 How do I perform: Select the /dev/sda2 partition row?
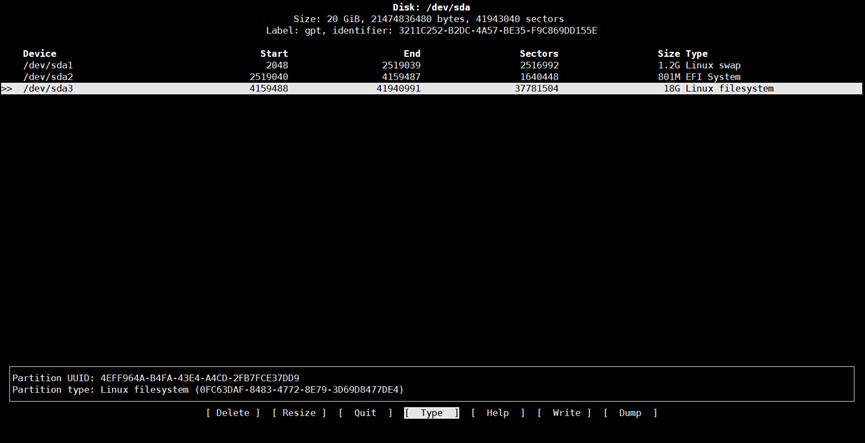click(x=48, y=77)
